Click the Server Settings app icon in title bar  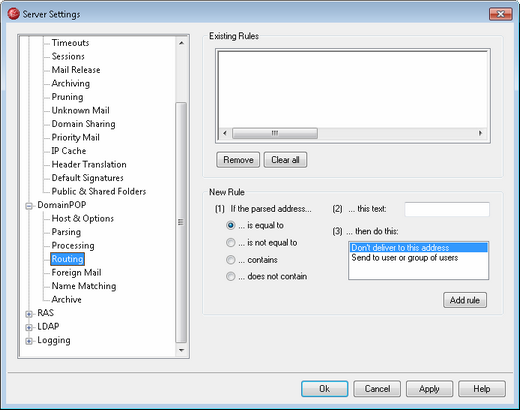[14, 14]
